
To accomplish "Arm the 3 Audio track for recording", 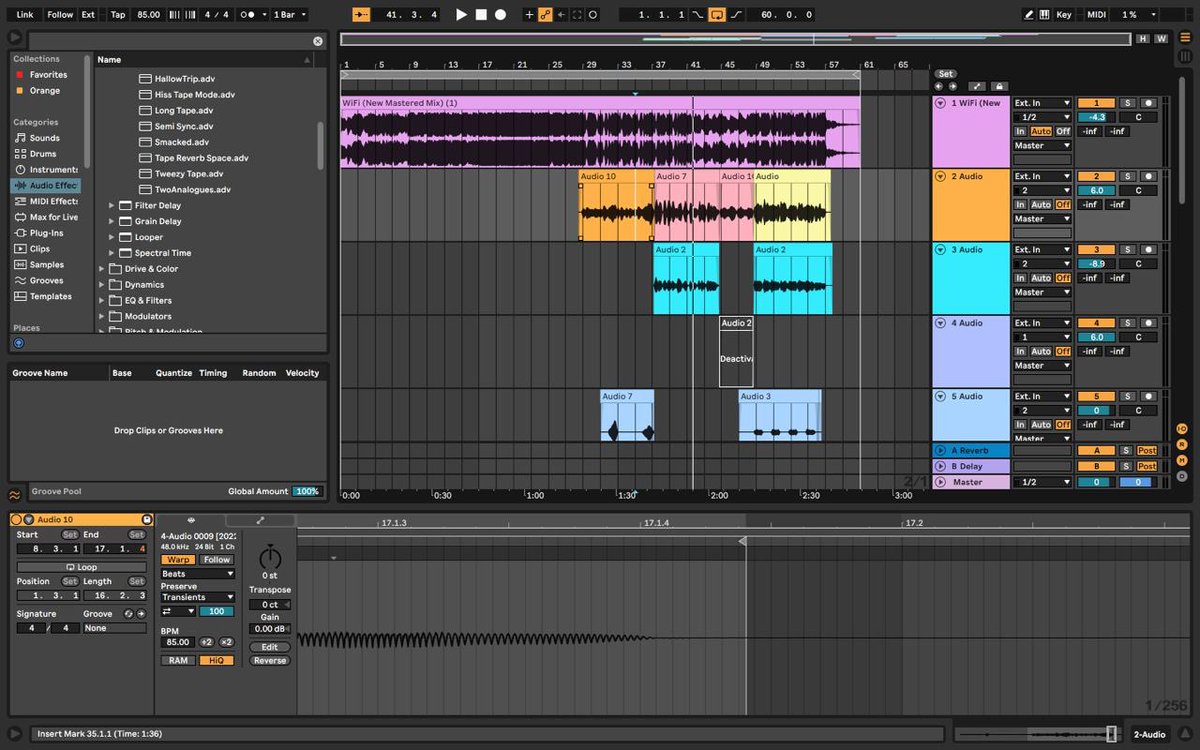I will point(1149,250).
